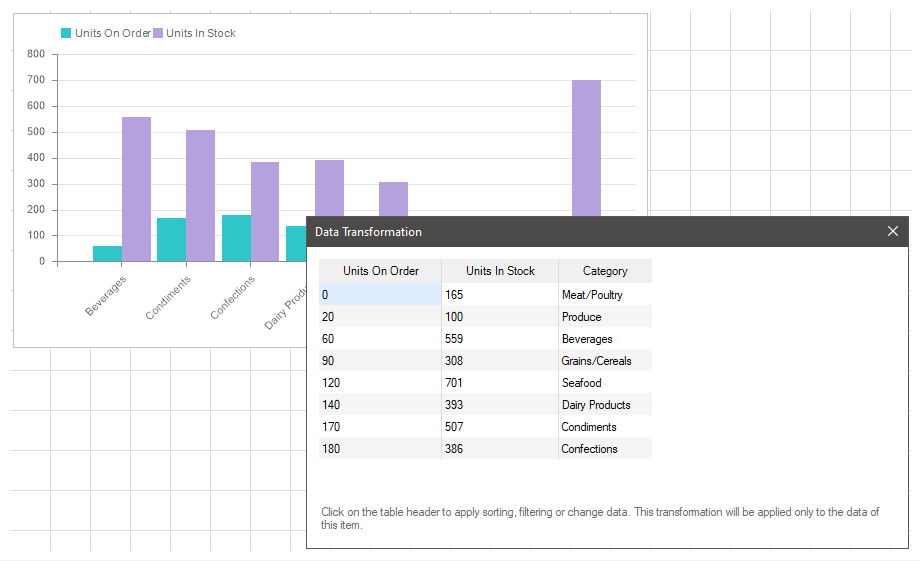Click the purple Units In Stock legend swatch
The width and height of the screenshot is (920, 561).
[x=158, y=33]
